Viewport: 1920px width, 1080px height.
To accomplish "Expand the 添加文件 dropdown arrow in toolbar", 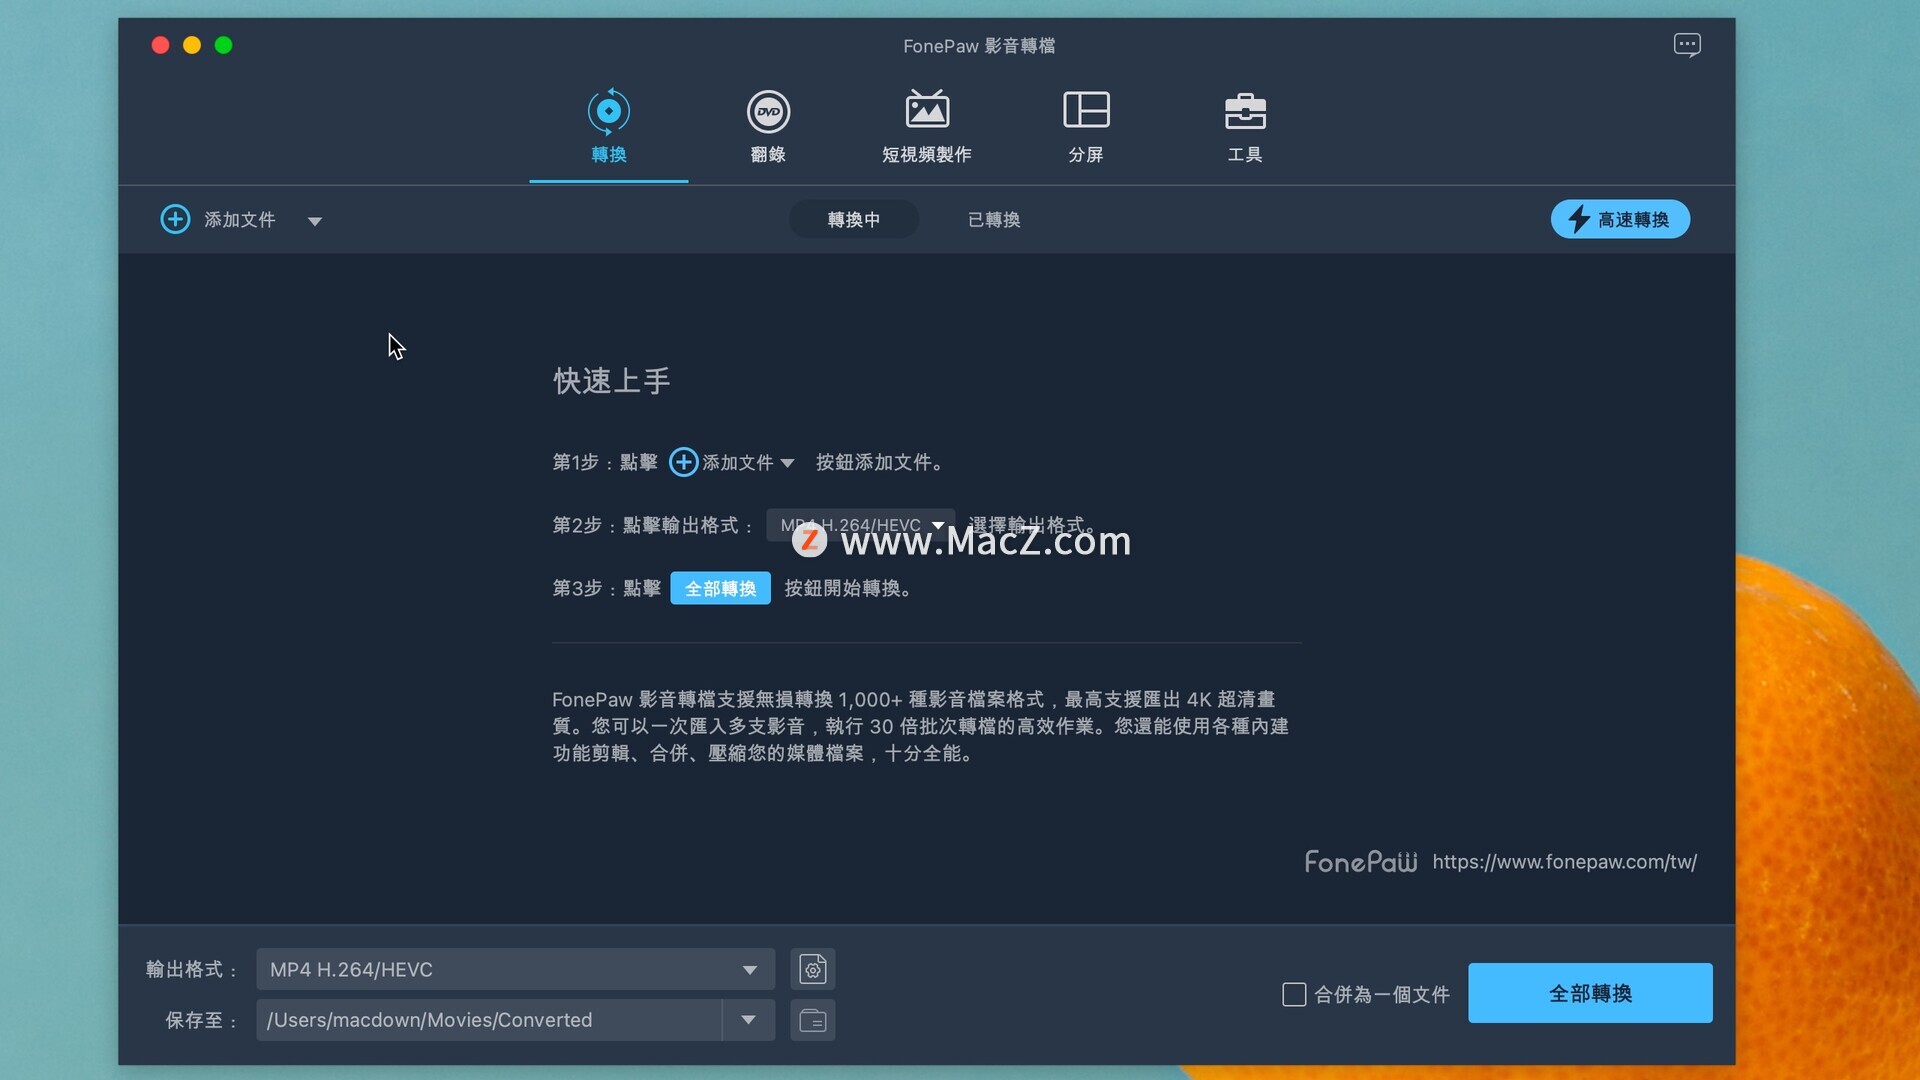I will (x=315, y=221).
